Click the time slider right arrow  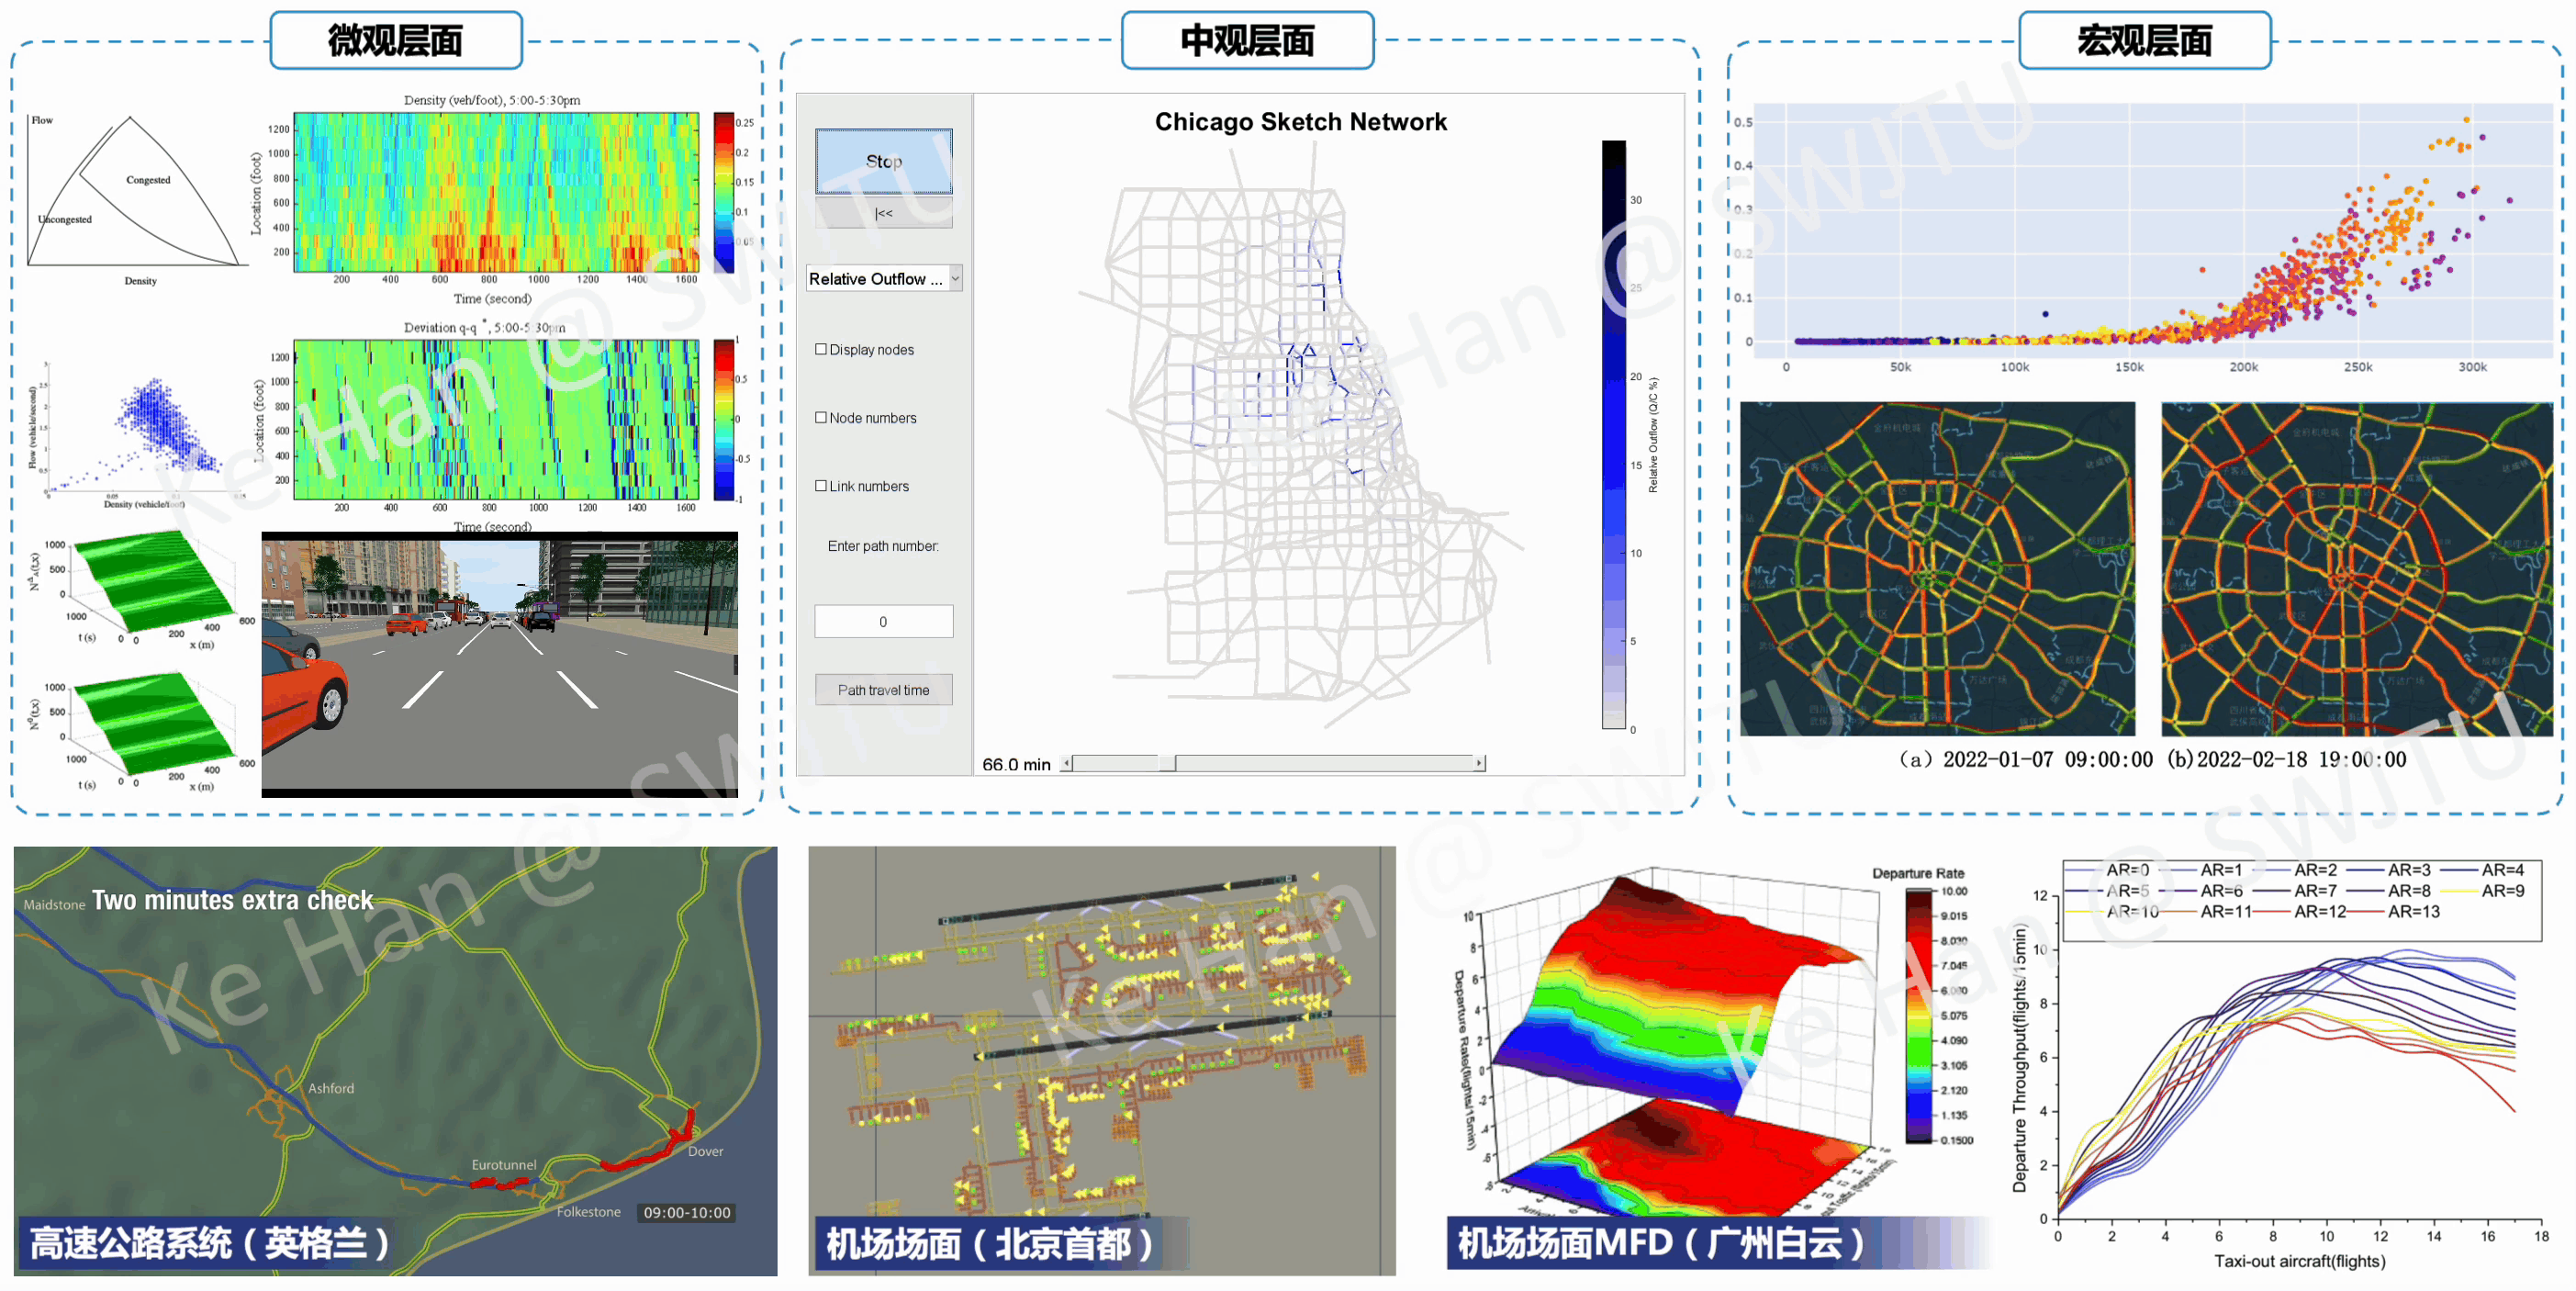(1479, 763)
